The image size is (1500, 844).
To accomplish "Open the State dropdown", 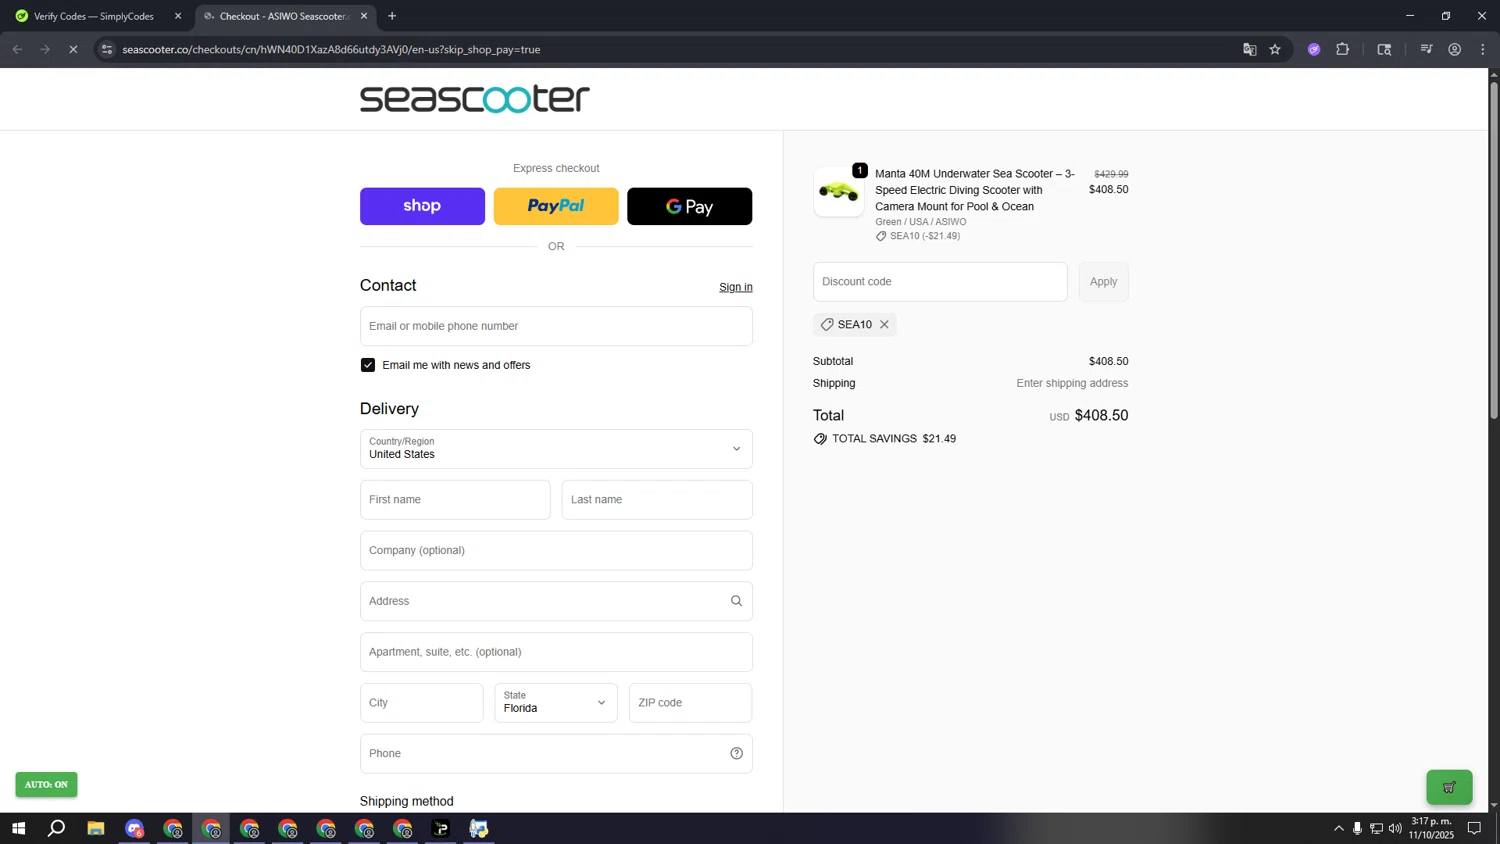I will [556, 702].
